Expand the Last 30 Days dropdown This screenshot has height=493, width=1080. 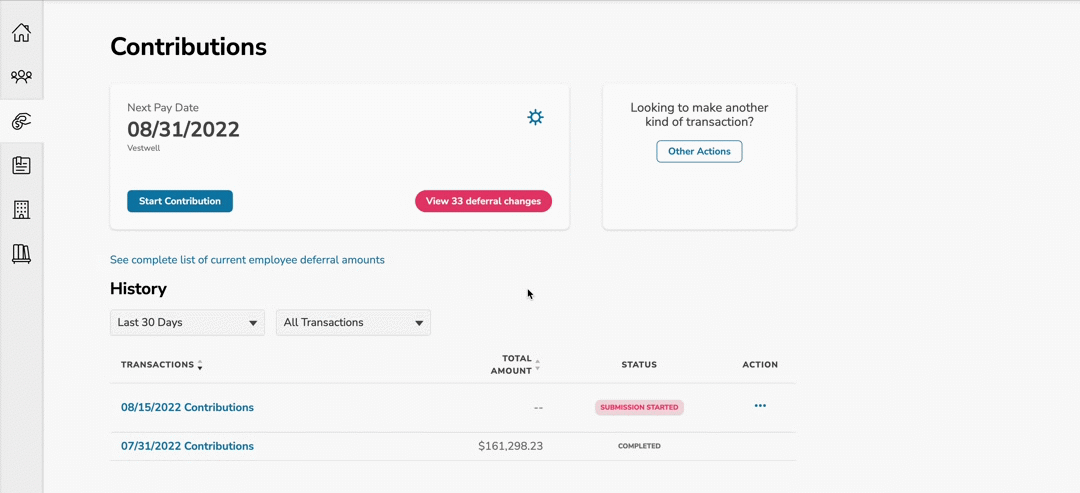187,323
